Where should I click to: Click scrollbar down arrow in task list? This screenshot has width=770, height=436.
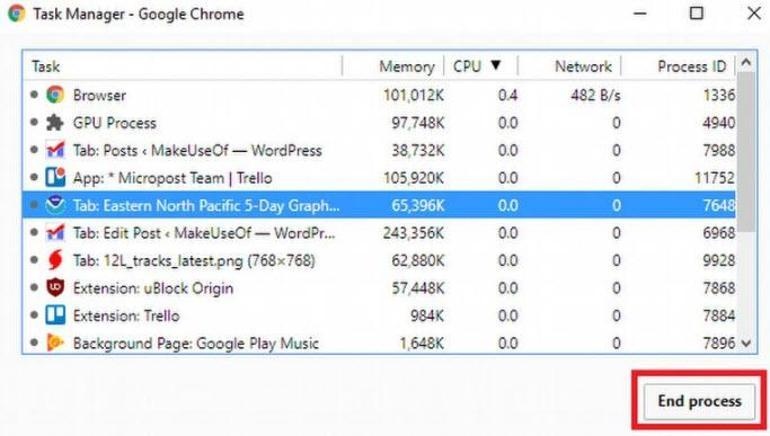[x=746, y=343]
